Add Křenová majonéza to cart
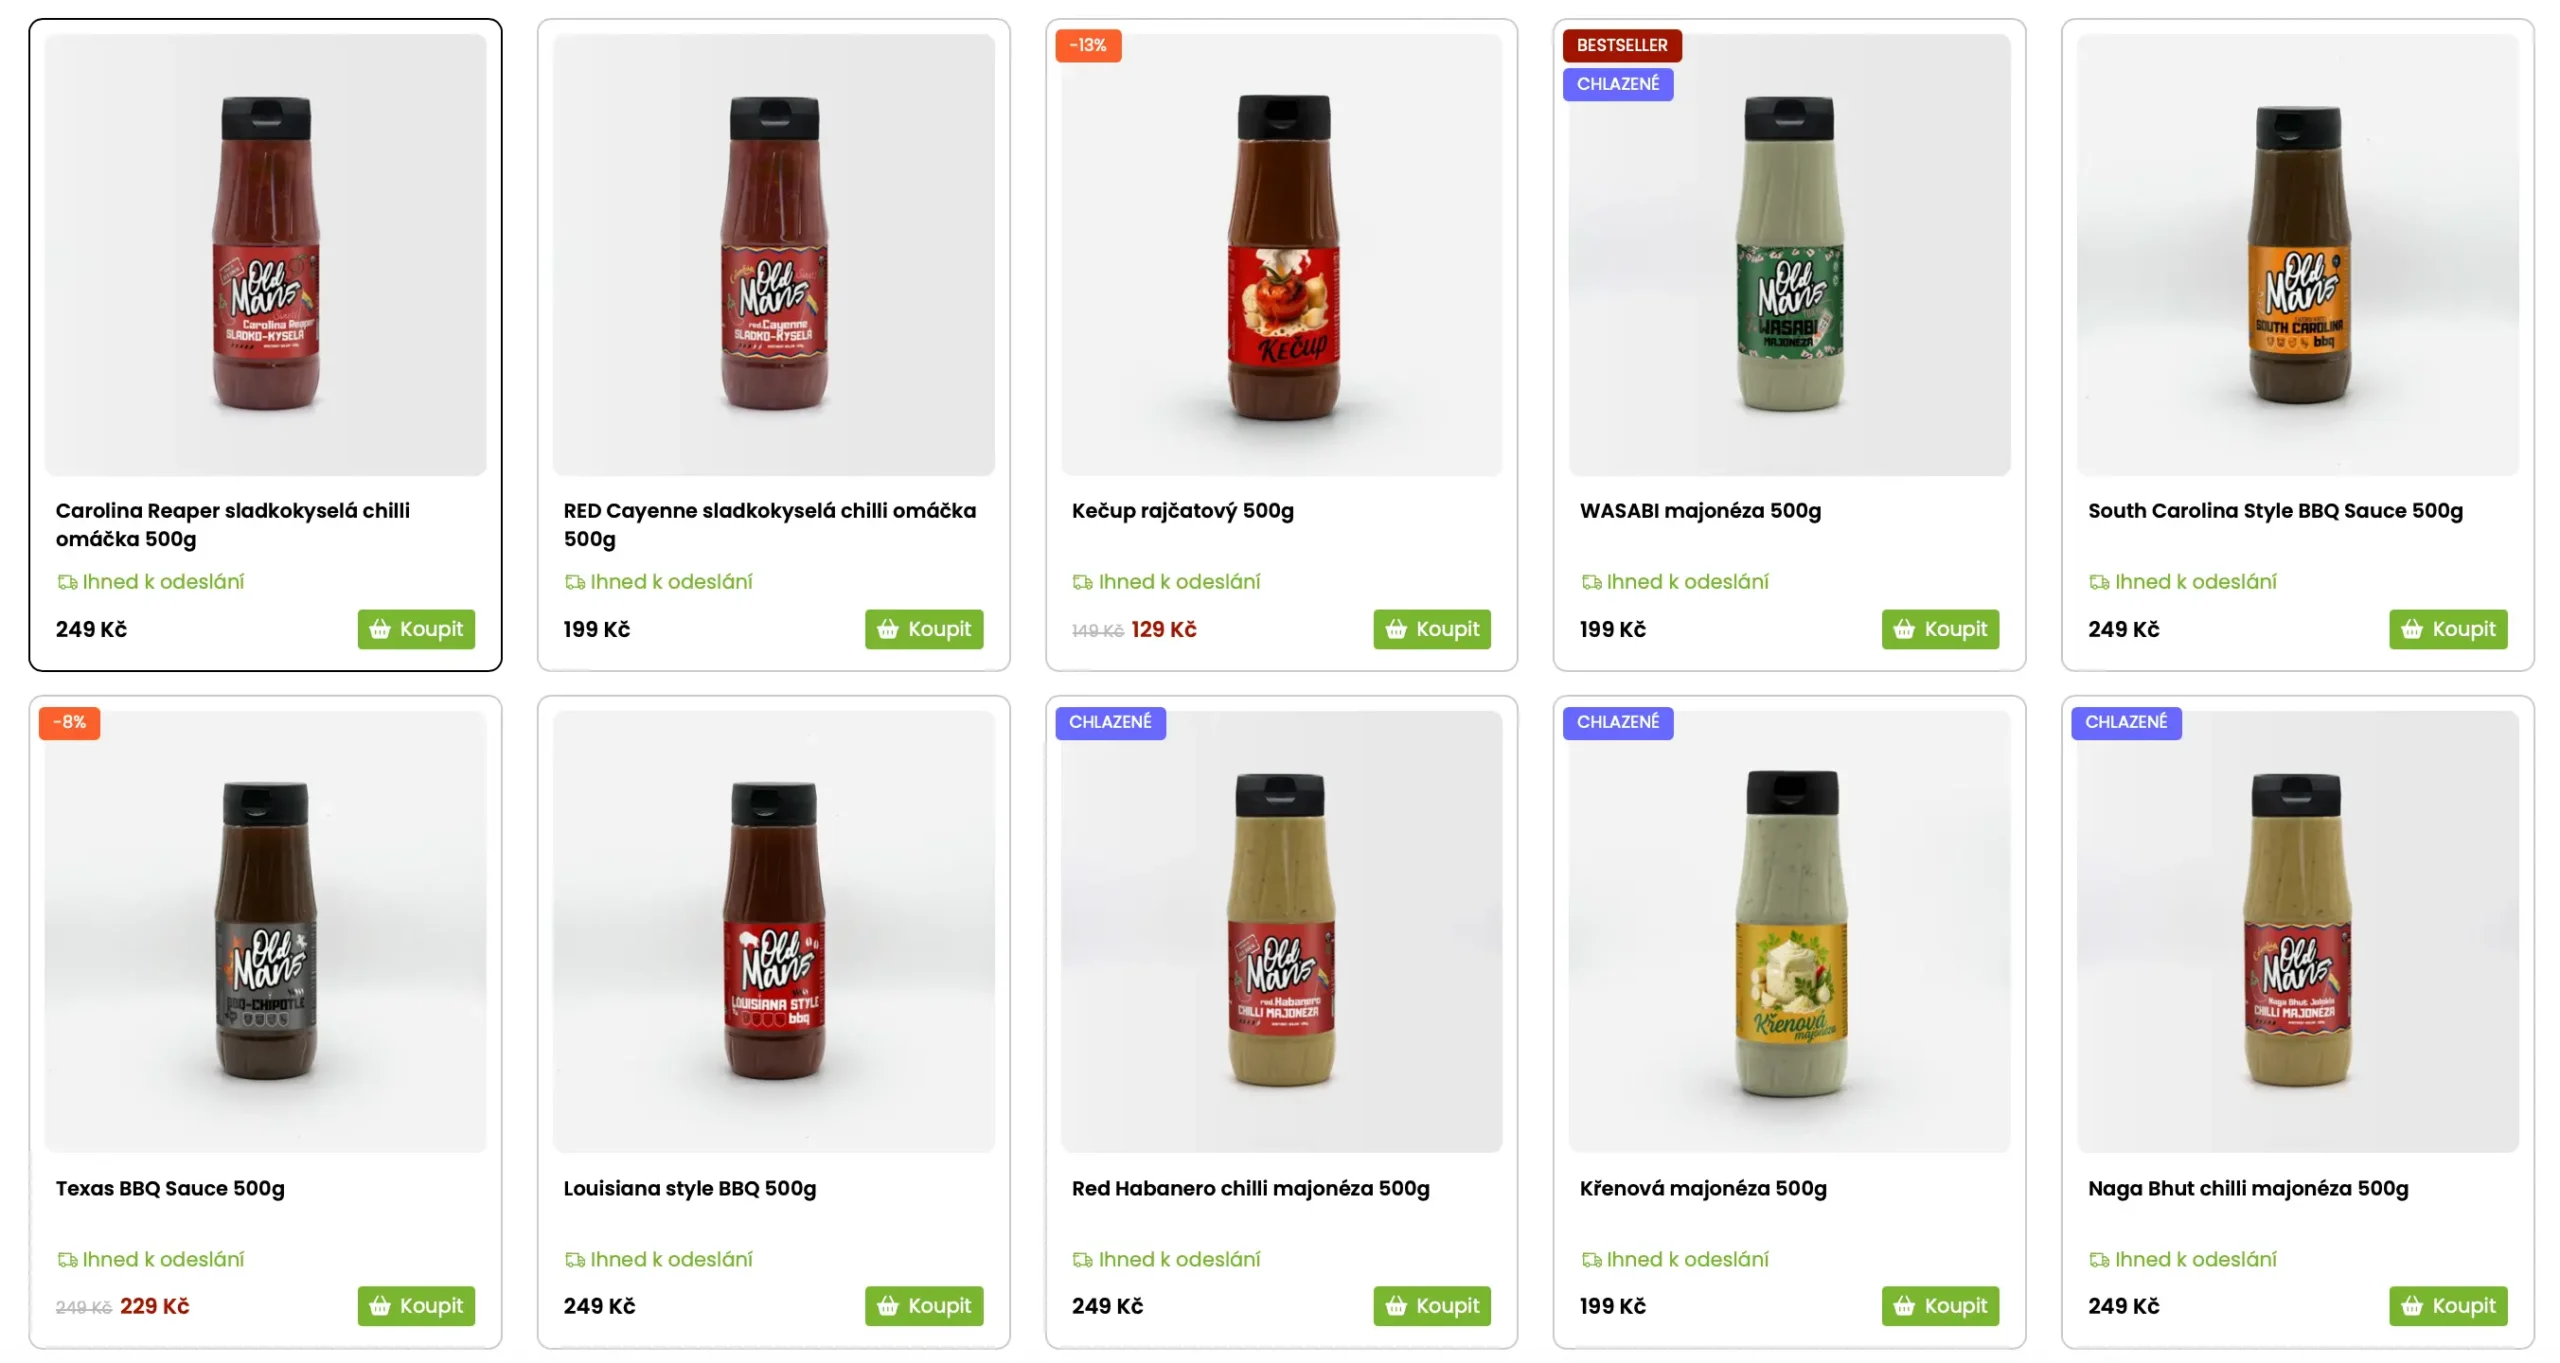 (x=1939, y=1306)
